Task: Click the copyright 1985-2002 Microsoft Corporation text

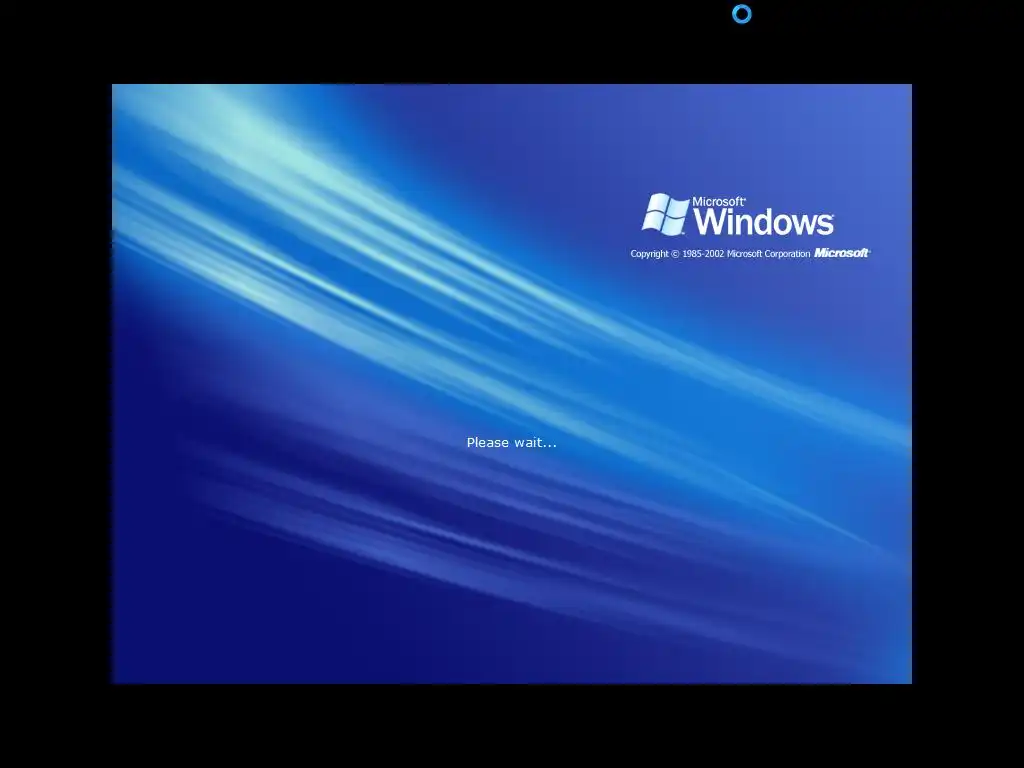Action: pos(720,253)
